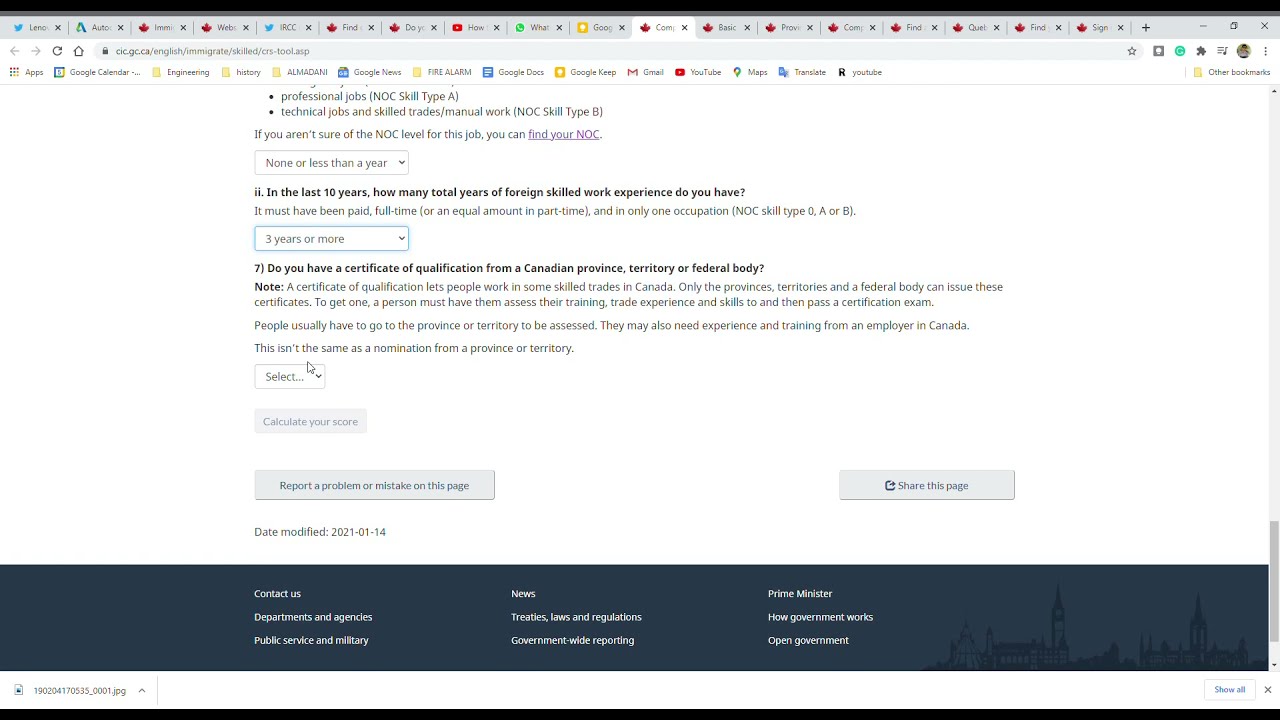The height and width of the screenshot is (720, 1280).
Task: Open the YouTube bookmark
Action: point(697,72)
